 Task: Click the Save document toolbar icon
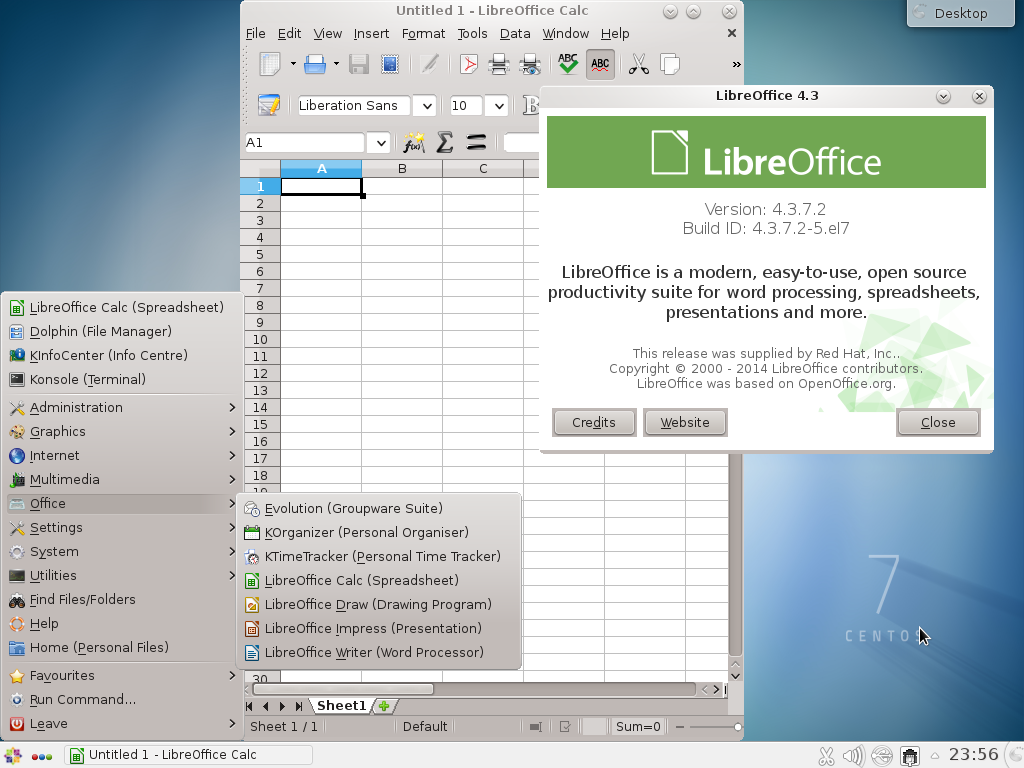[x=359, y=64]
